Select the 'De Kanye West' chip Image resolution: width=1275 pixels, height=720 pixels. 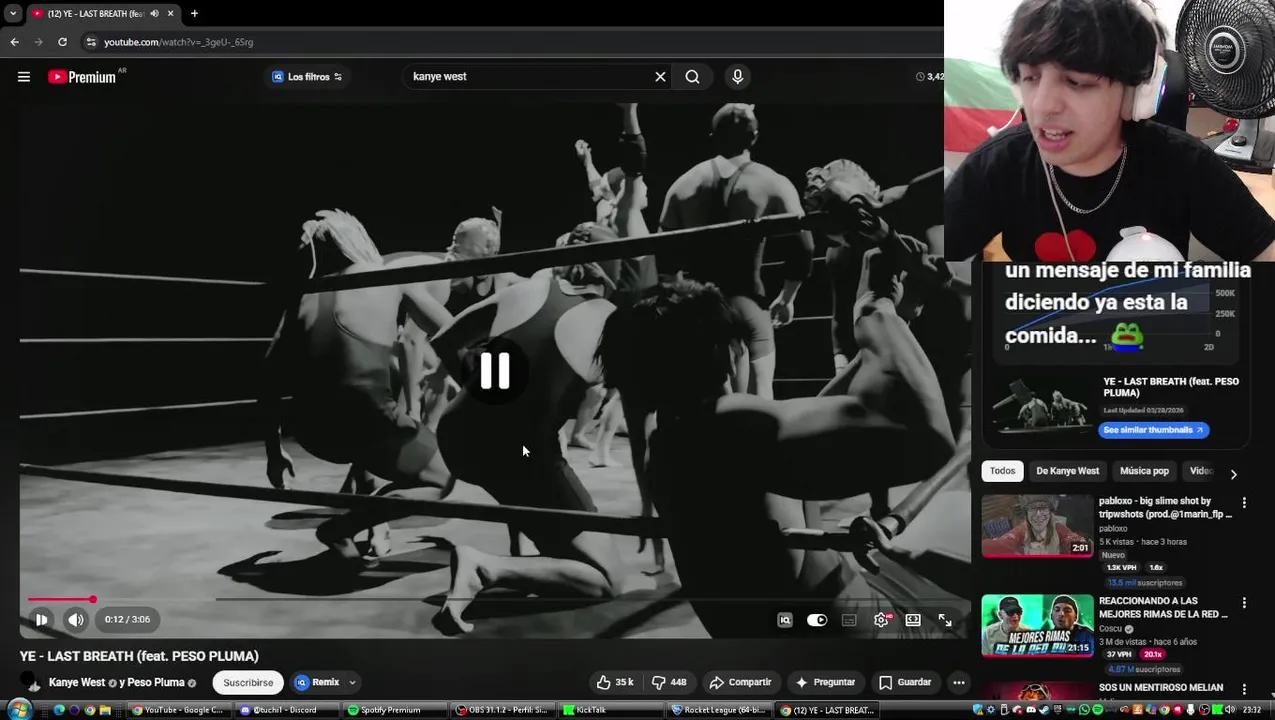coord(1067,471)
